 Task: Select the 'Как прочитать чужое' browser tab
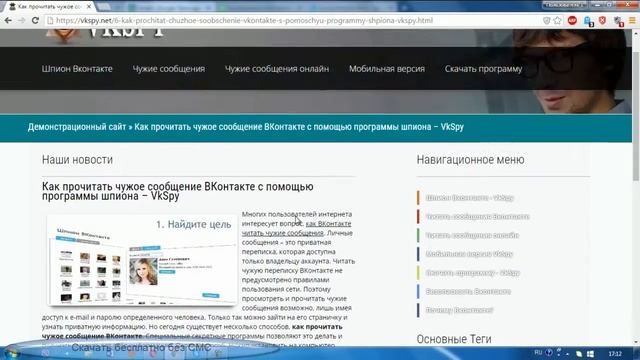click(x=49, y=7)
